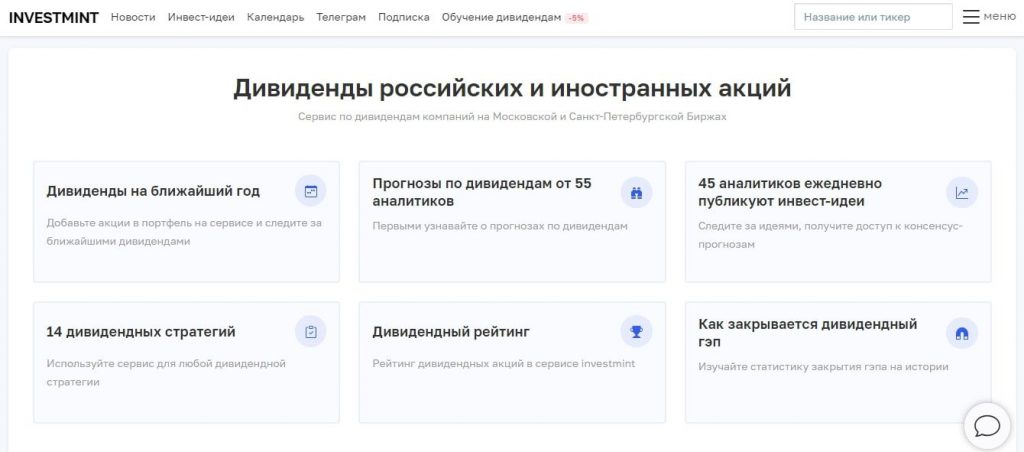The image size is (1024, 452).
Task: Click the magnet icon on dividend gap card
Action: tap(962, 333)
